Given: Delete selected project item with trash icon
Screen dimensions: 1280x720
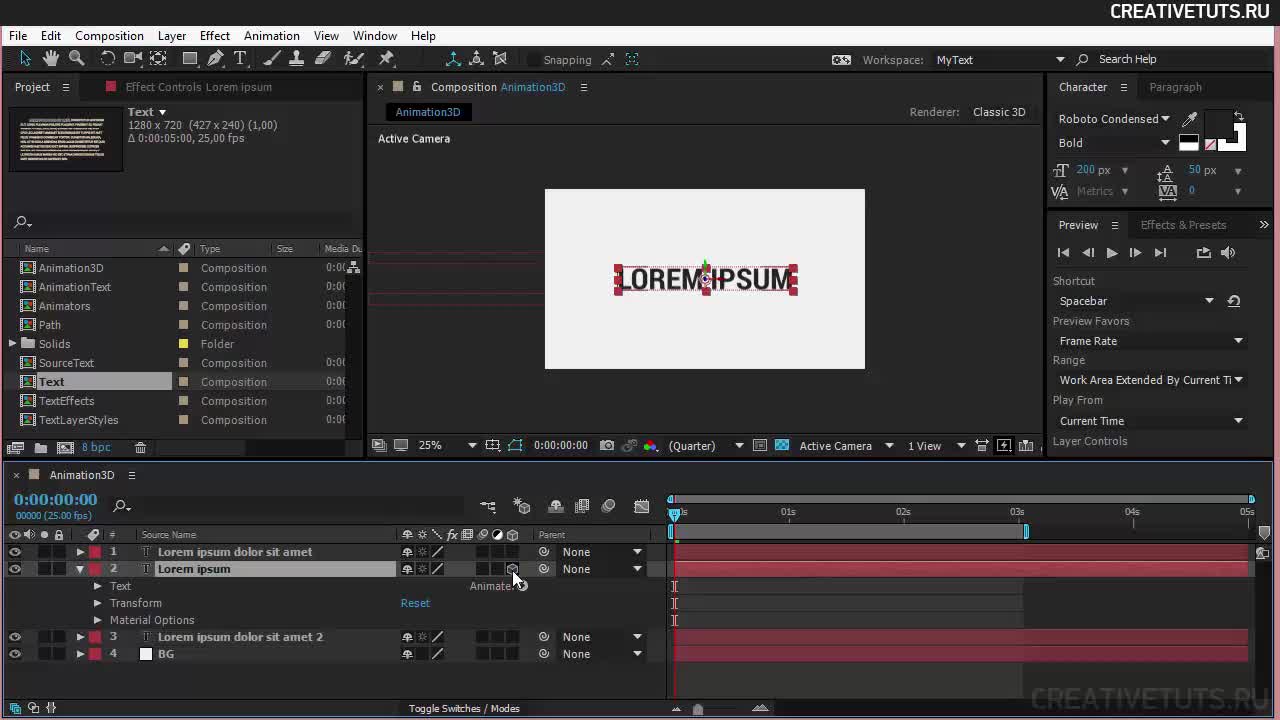Looking at the screenshot, I should point(140,447).
